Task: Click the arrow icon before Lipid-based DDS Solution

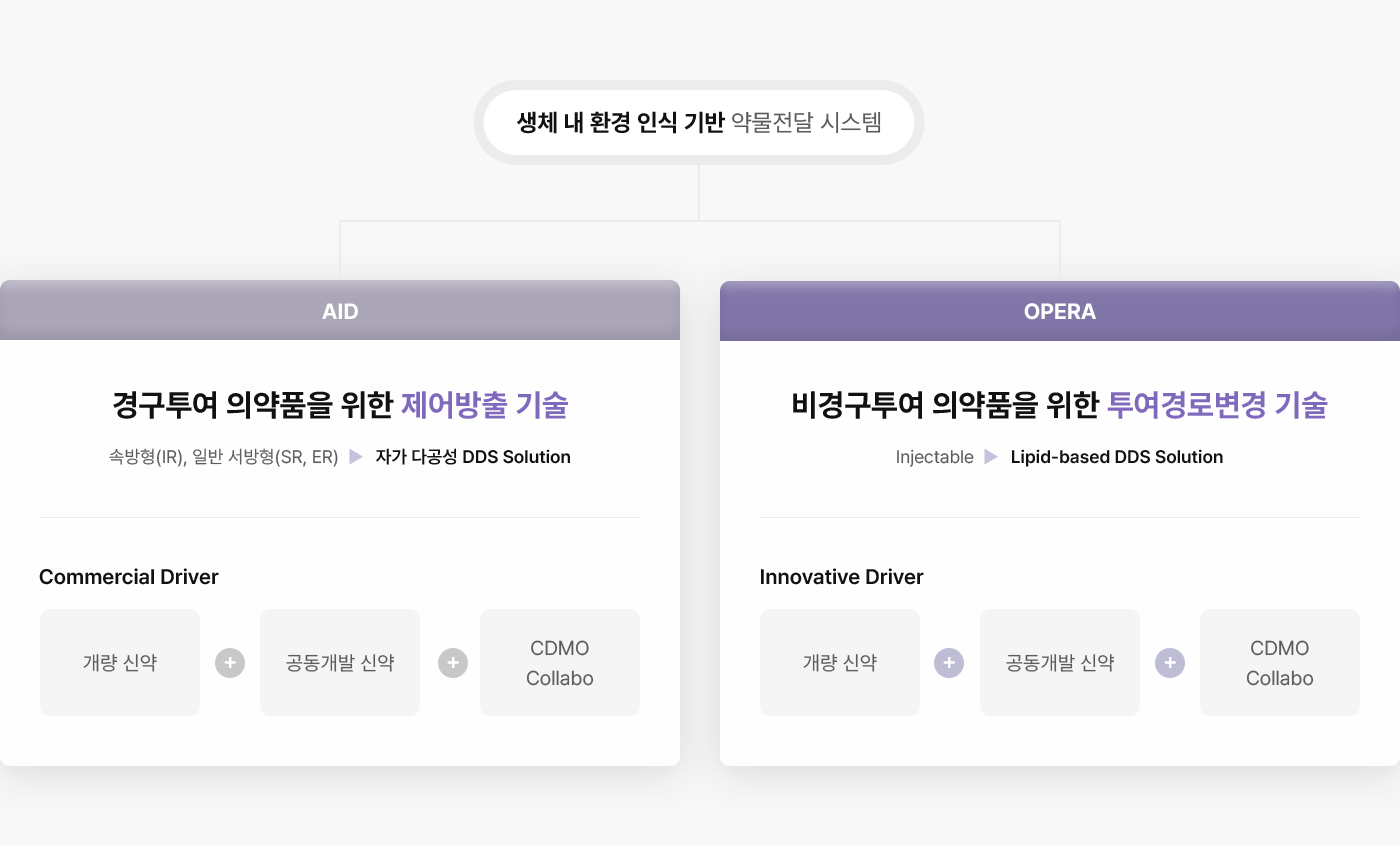Action: pyautogui.click(x=991, y=457)
